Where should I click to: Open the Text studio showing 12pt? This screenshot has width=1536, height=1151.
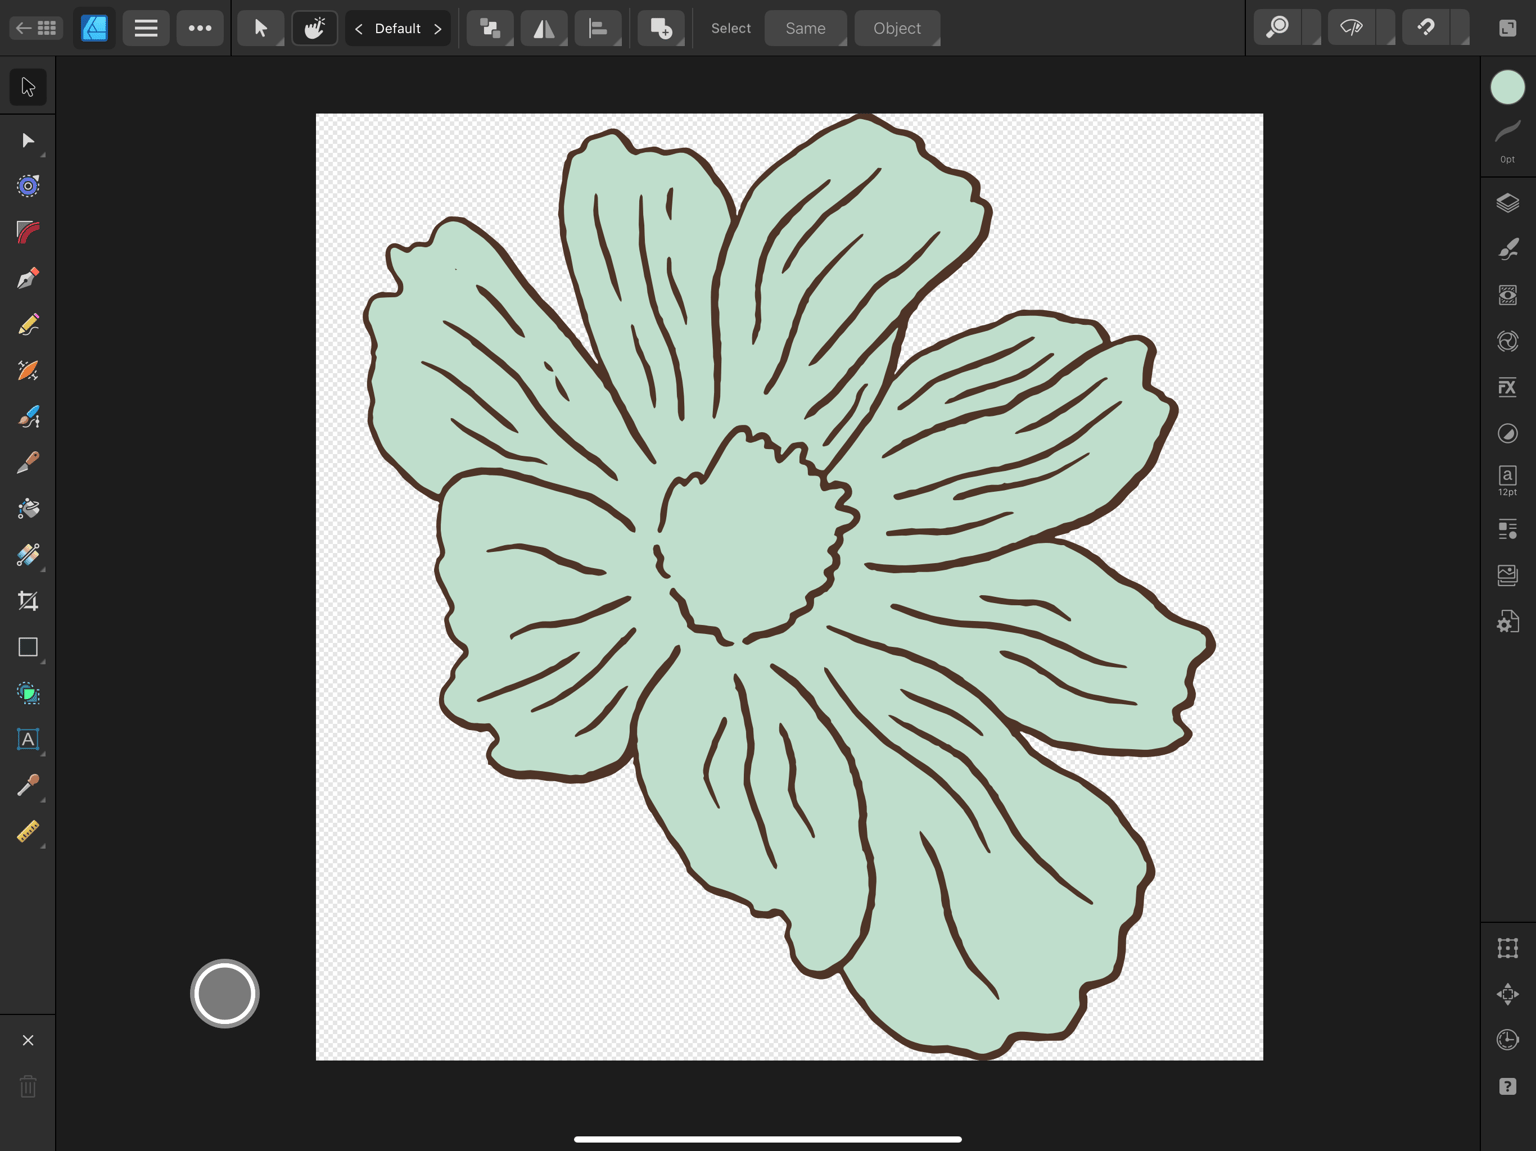pyautogui.click(x=1508, y=480)
